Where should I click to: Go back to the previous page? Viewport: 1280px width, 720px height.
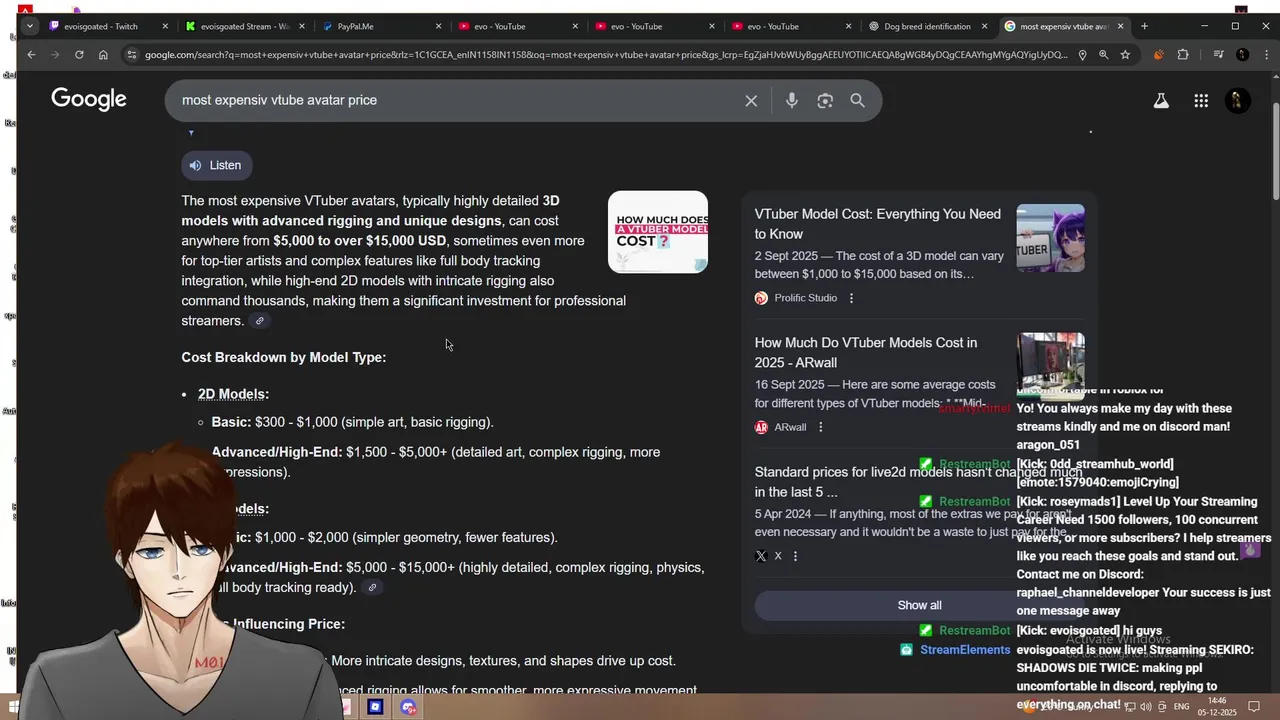pos(31,55)
